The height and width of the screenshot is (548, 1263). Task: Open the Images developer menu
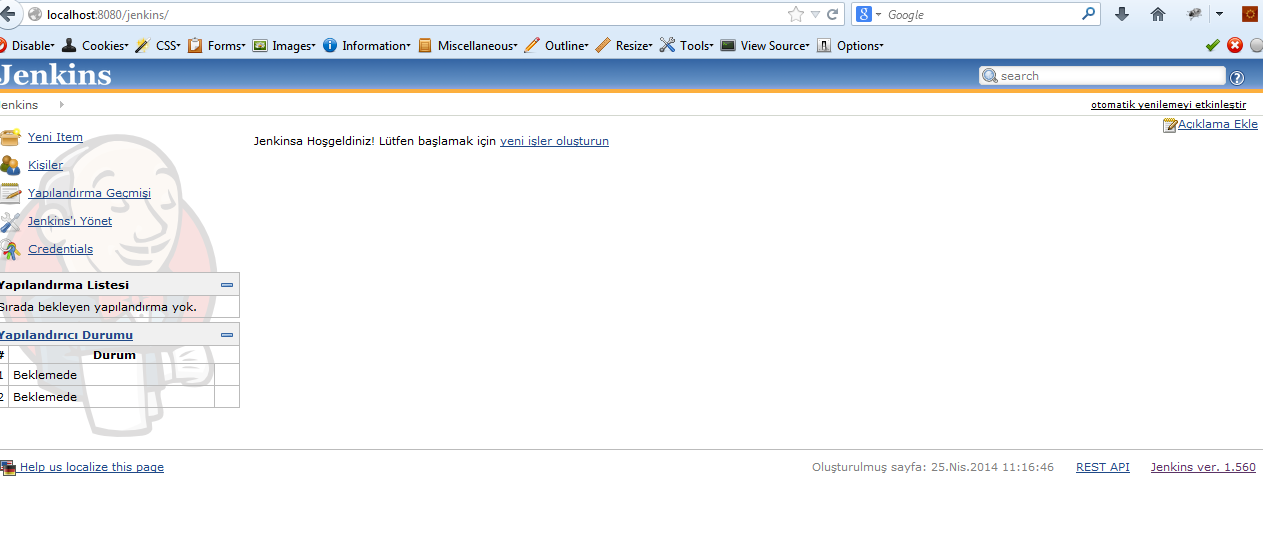(x=284, y=45)
